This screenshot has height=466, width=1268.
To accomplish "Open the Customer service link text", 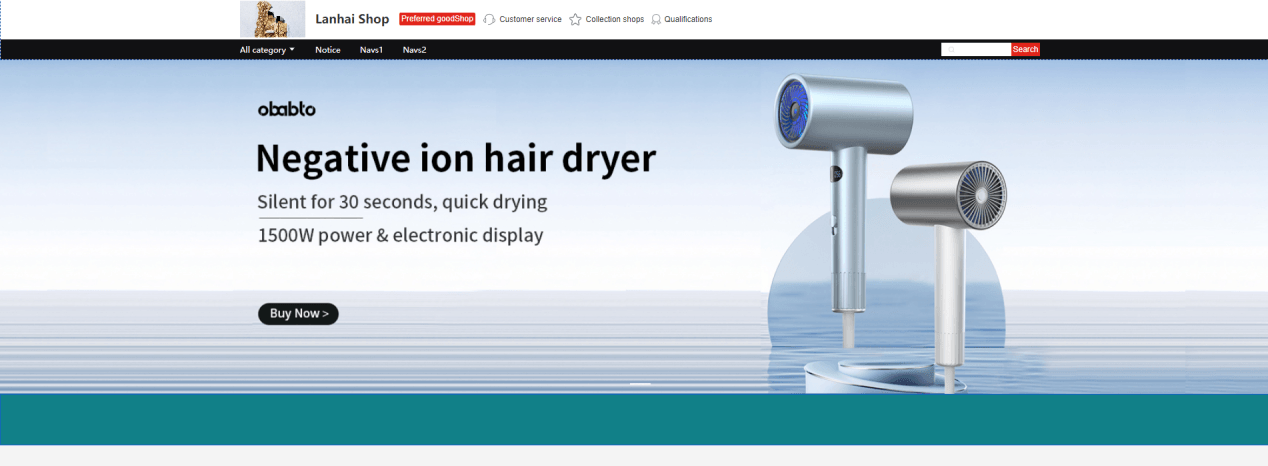I will tap(530, 19).
